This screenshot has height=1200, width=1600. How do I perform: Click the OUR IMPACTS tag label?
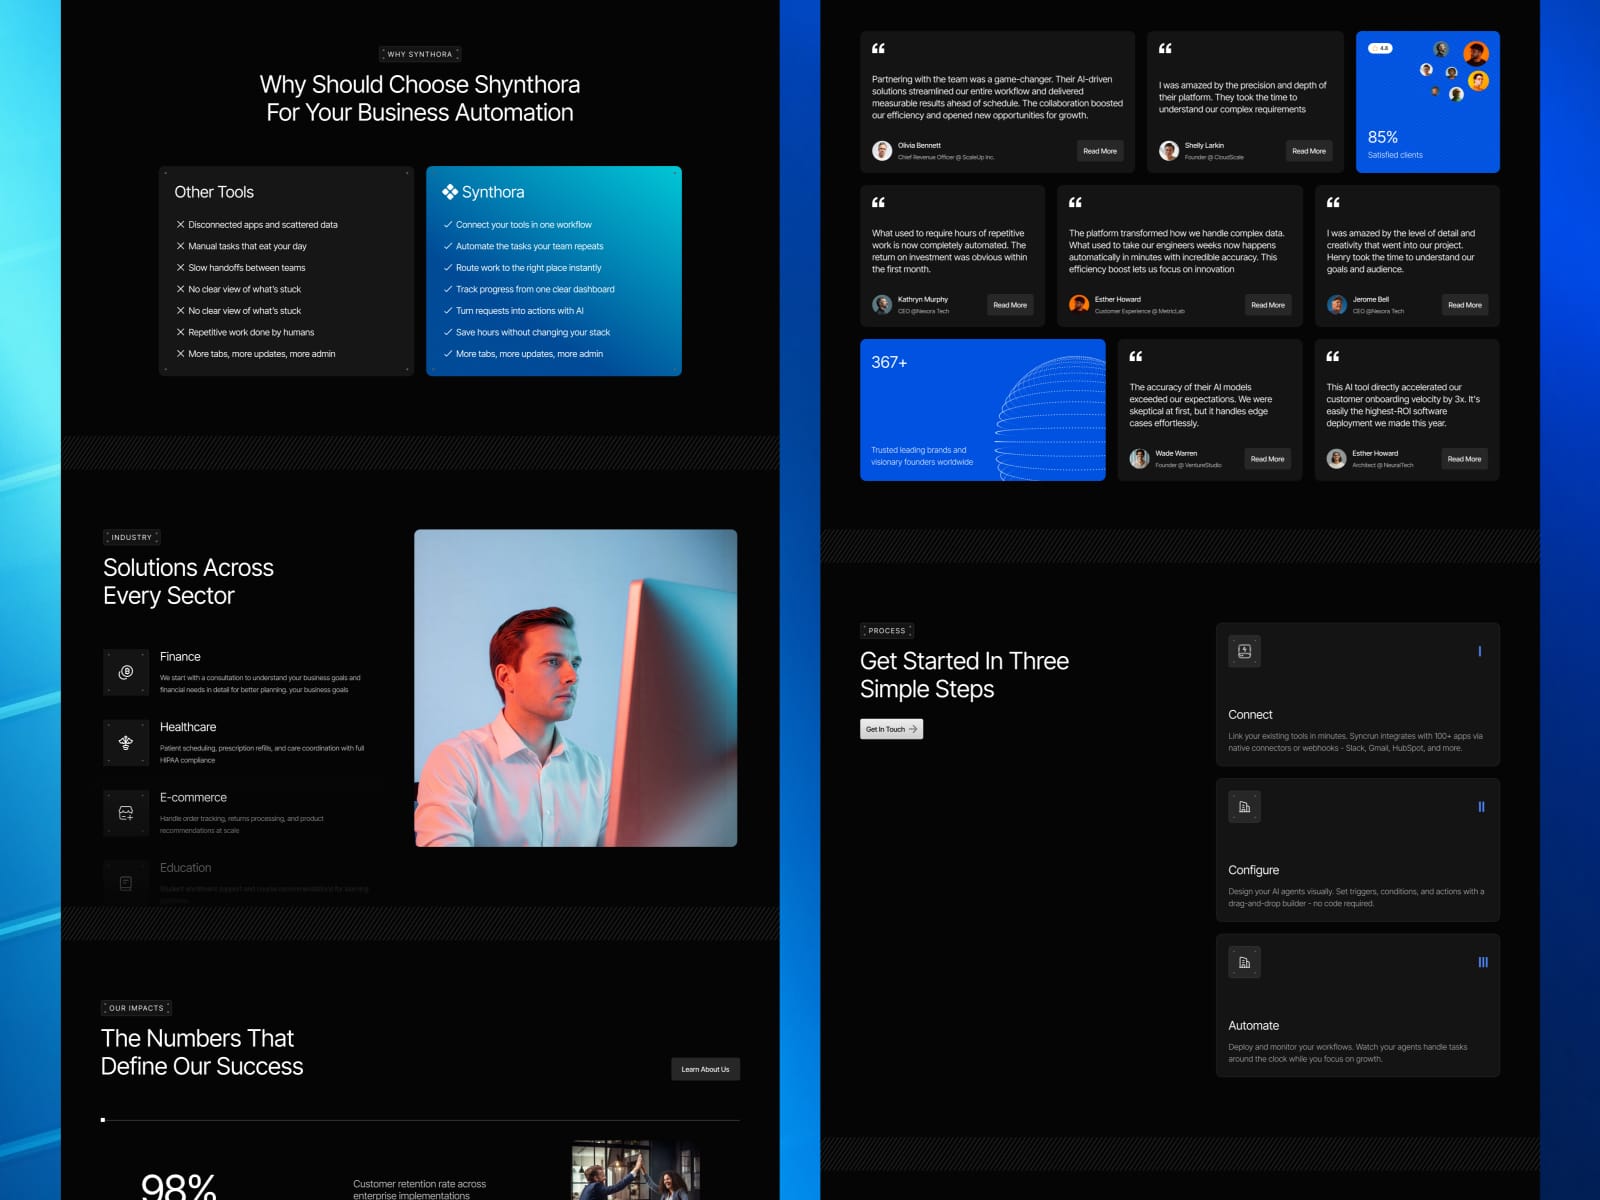[136, 1008]
